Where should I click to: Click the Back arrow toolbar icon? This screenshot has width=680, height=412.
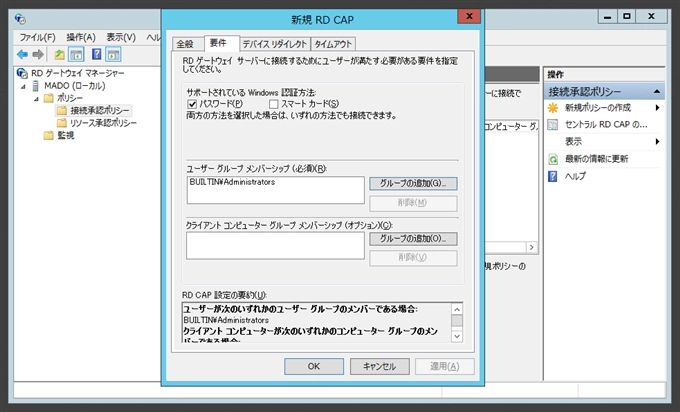point(22,54)
